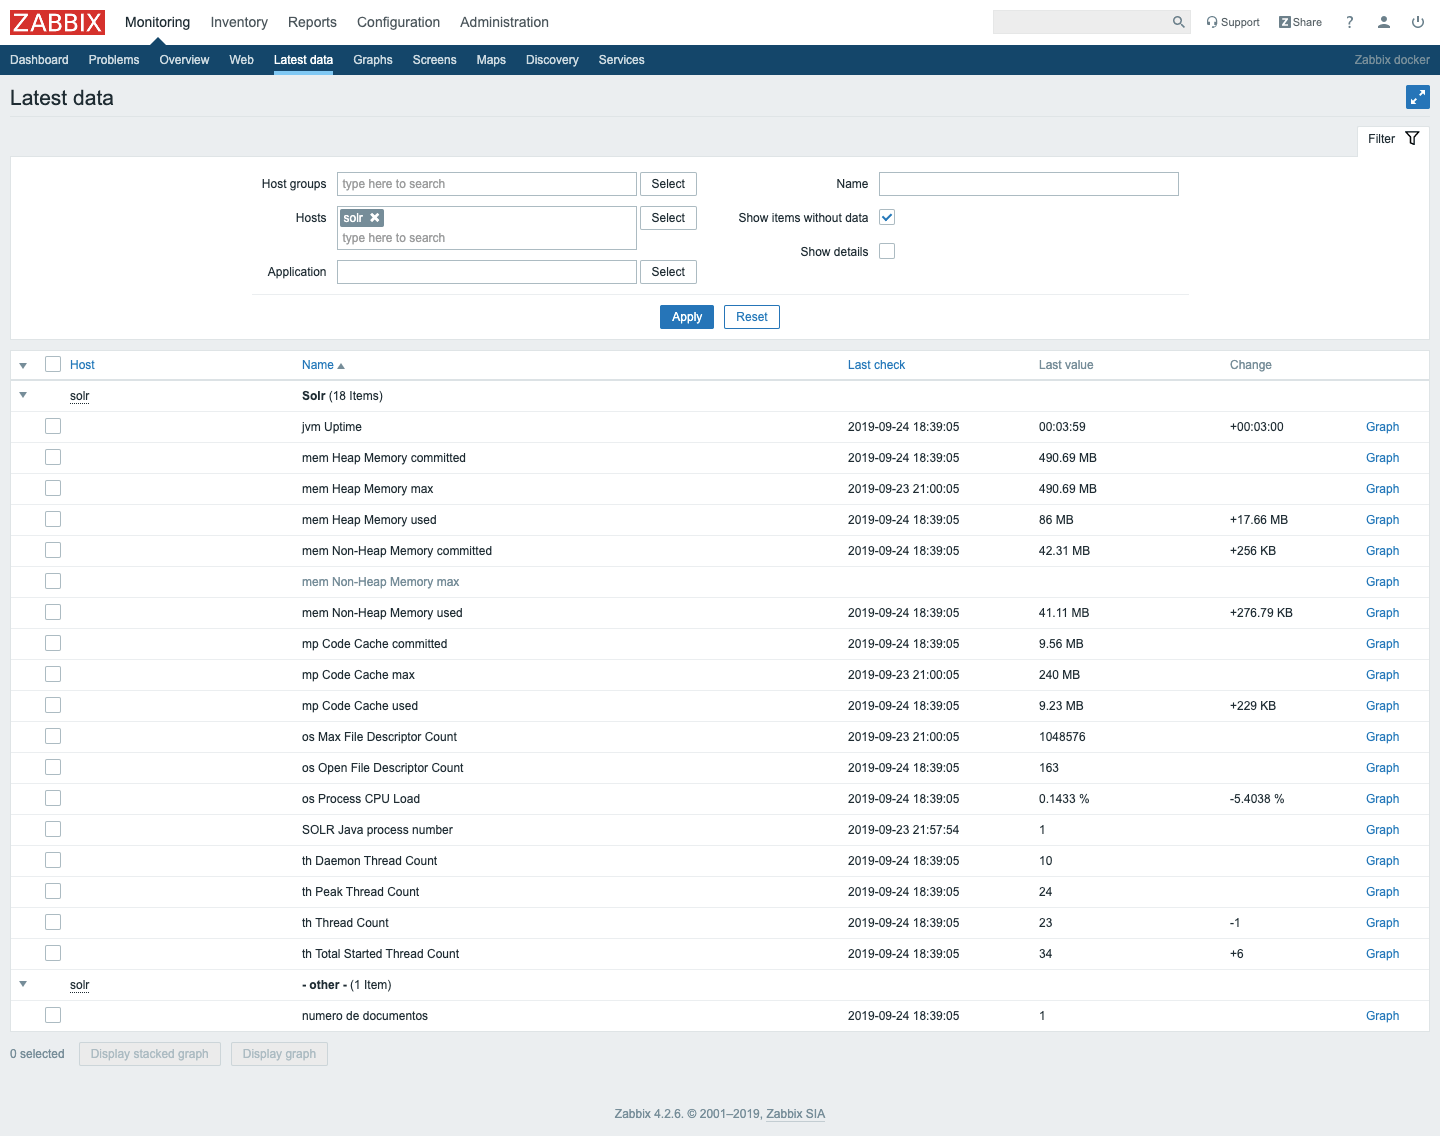This screenshot has height=1136, width=1440.
Task: Go to the Overview submenu
Action: click(x=184, y=60)
